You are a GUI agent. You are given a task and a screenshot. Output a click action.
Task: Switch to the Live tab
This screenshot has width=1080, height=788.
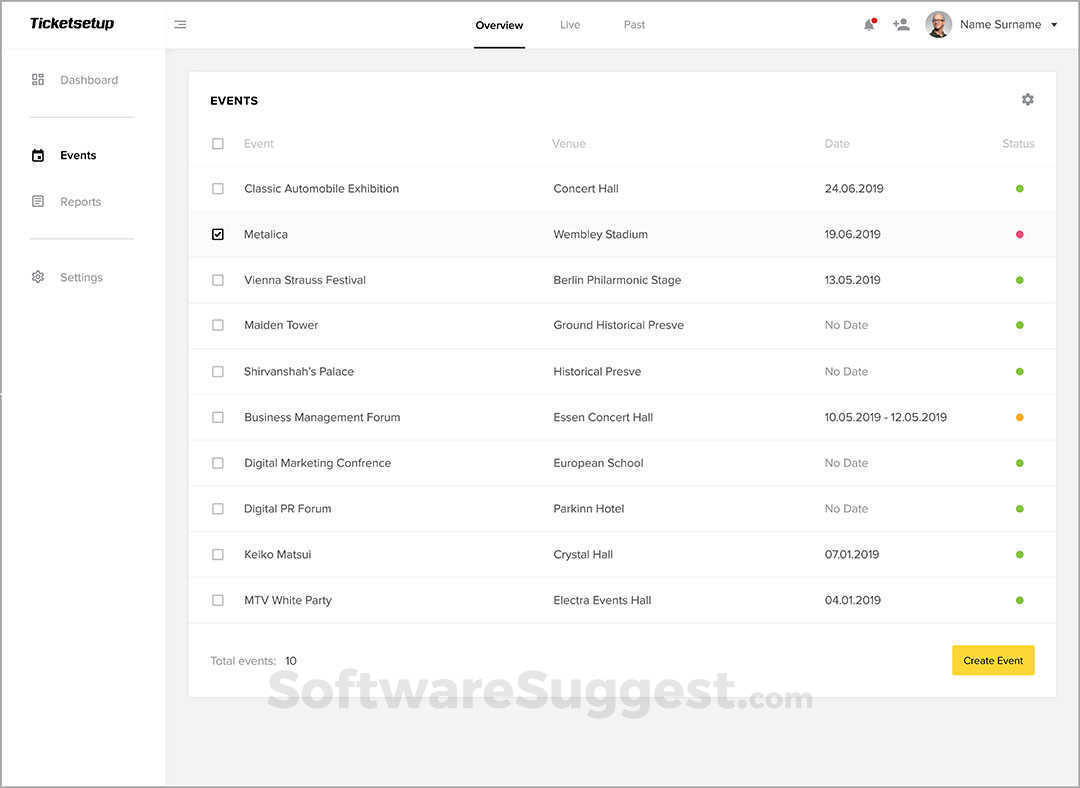(x=570, y=25)
